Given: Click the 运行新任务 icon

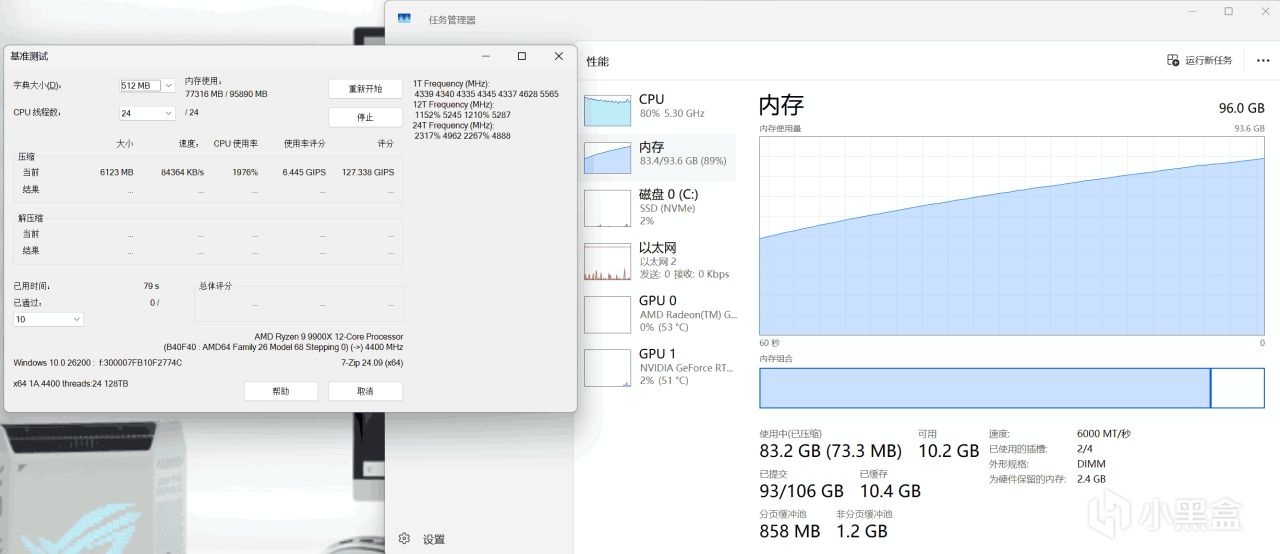Looking at the screenshot, I should [x=1173, y=60].
